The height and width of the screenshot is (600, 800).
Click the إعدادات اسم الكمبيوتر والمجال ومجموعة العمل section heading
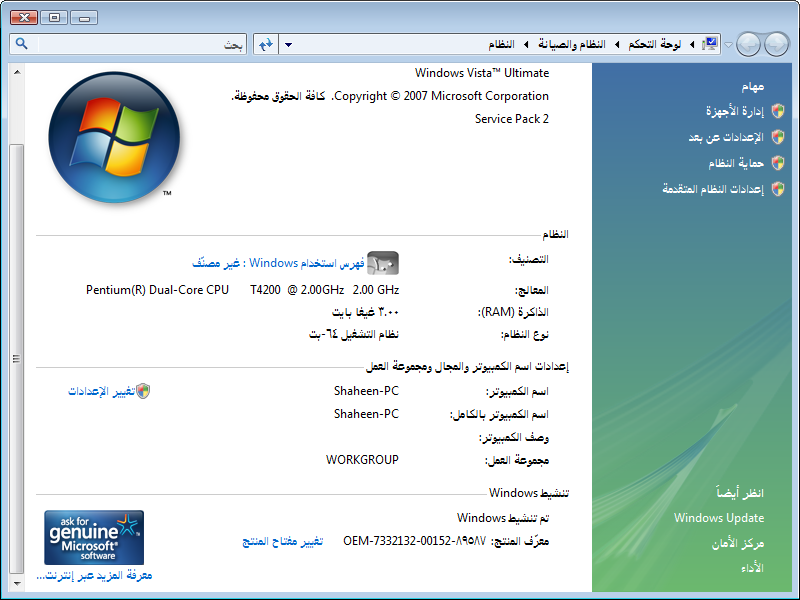point(467,366)
